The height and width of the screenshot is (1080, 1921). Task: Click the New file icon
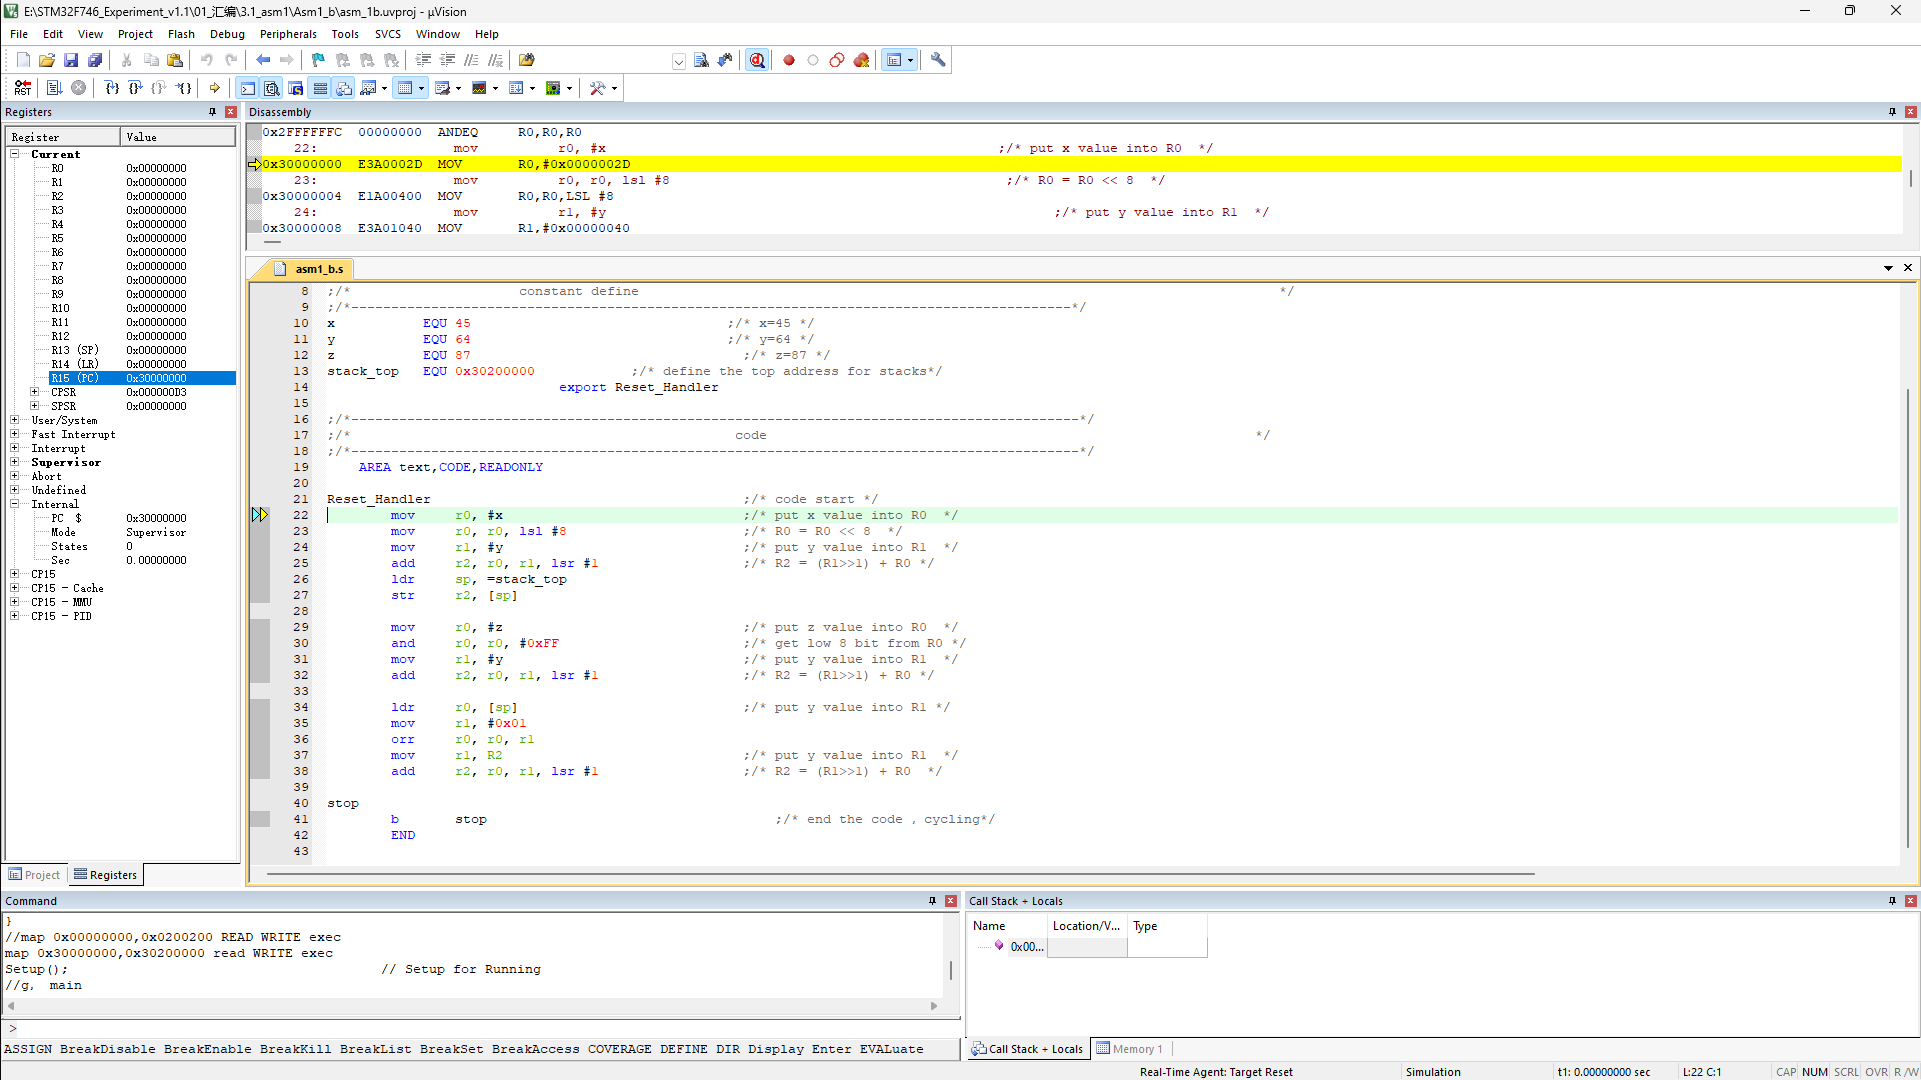click(23, 60)
